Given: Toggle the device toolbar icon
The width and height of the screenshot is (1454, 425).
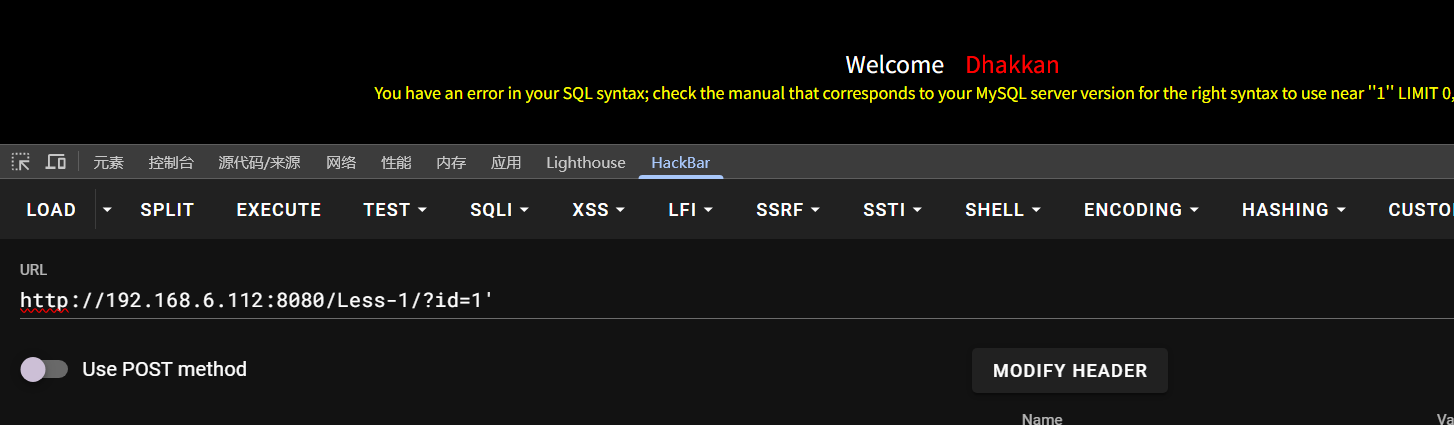Looking at the screenshot, I should pos(56,162).
